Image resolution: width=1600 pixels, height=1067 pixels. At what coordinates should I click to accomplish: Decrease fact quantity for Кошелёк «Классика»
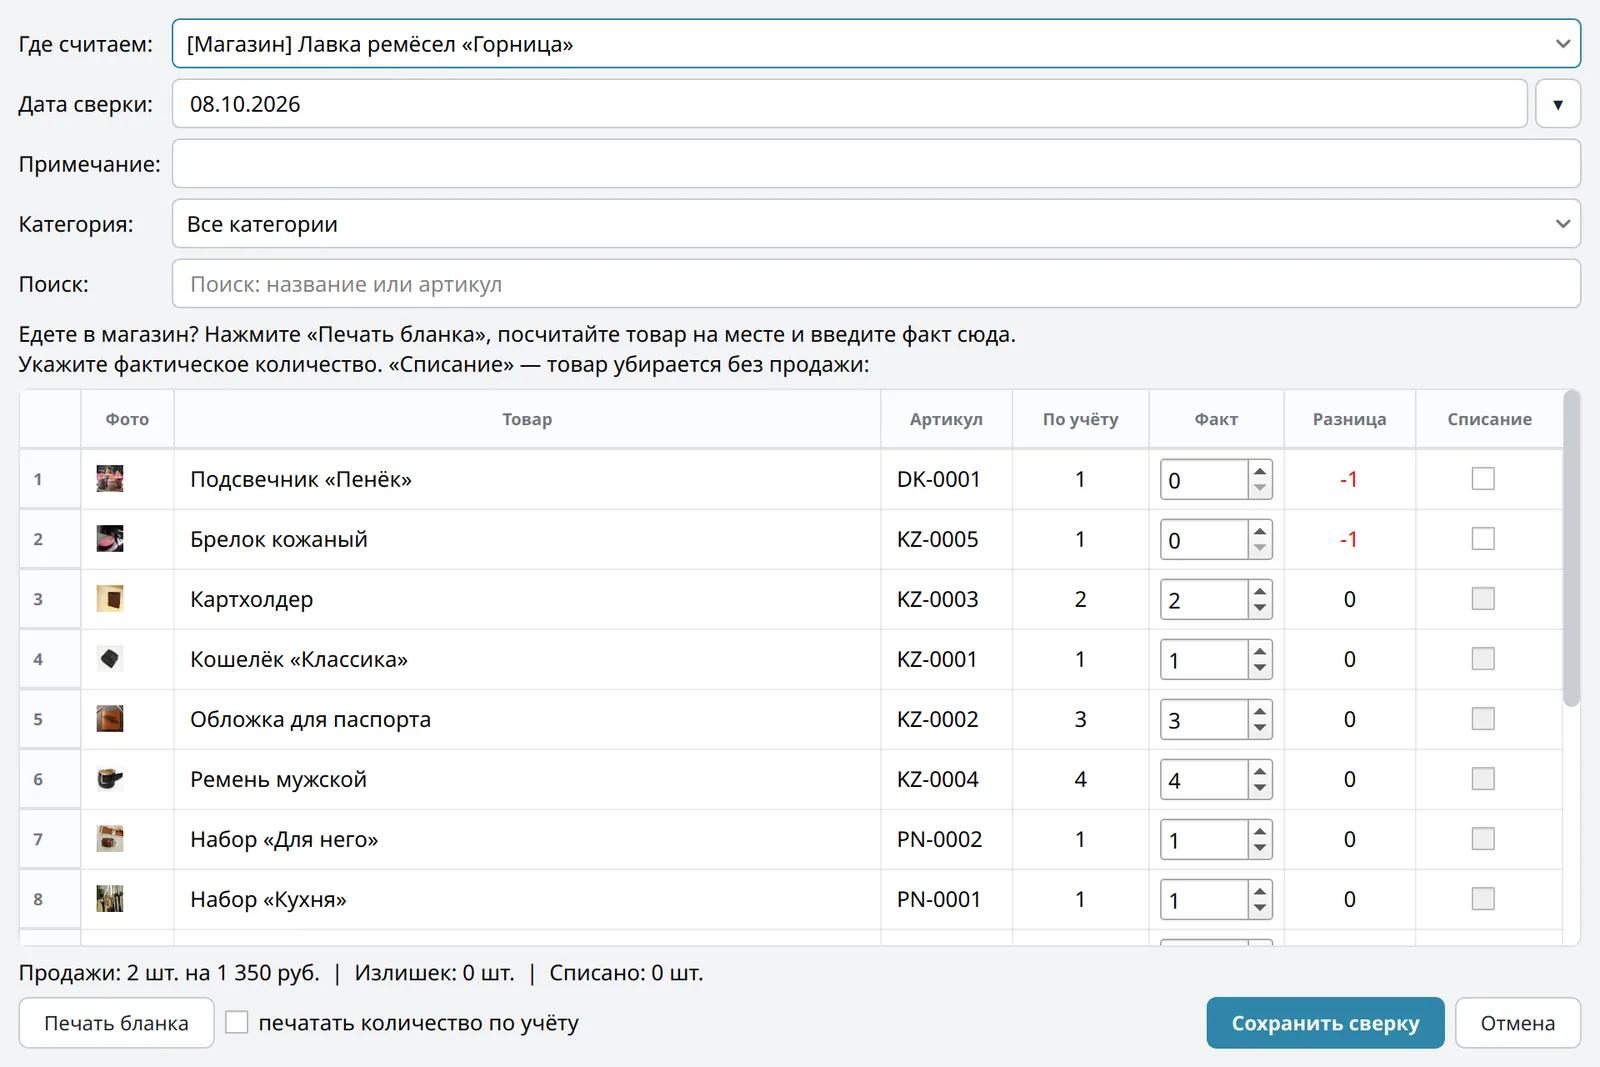pyautogui.click(x=1260, y=668)
